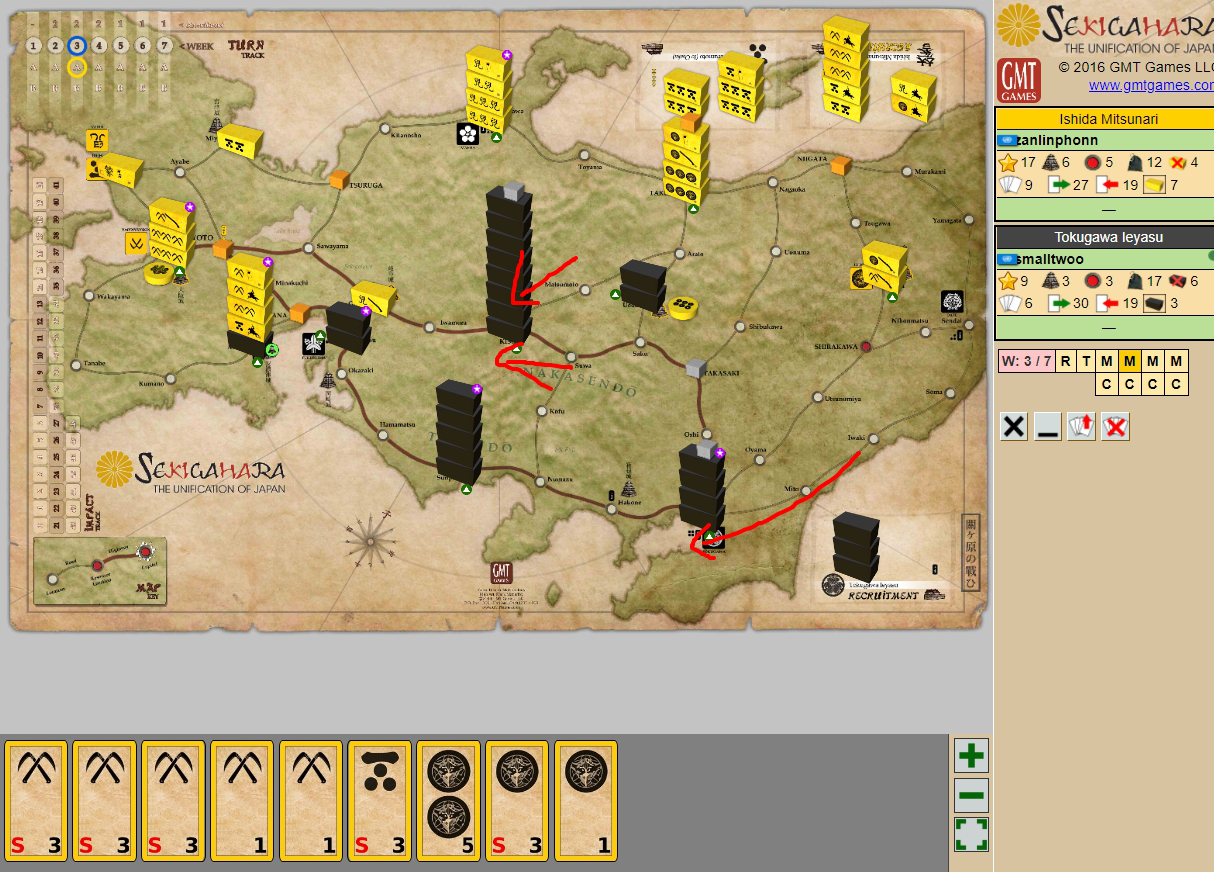Viewport: 1214px width, 872px height.
Task: Click Ishida's castle icon showing 6
Action: 1050,162
